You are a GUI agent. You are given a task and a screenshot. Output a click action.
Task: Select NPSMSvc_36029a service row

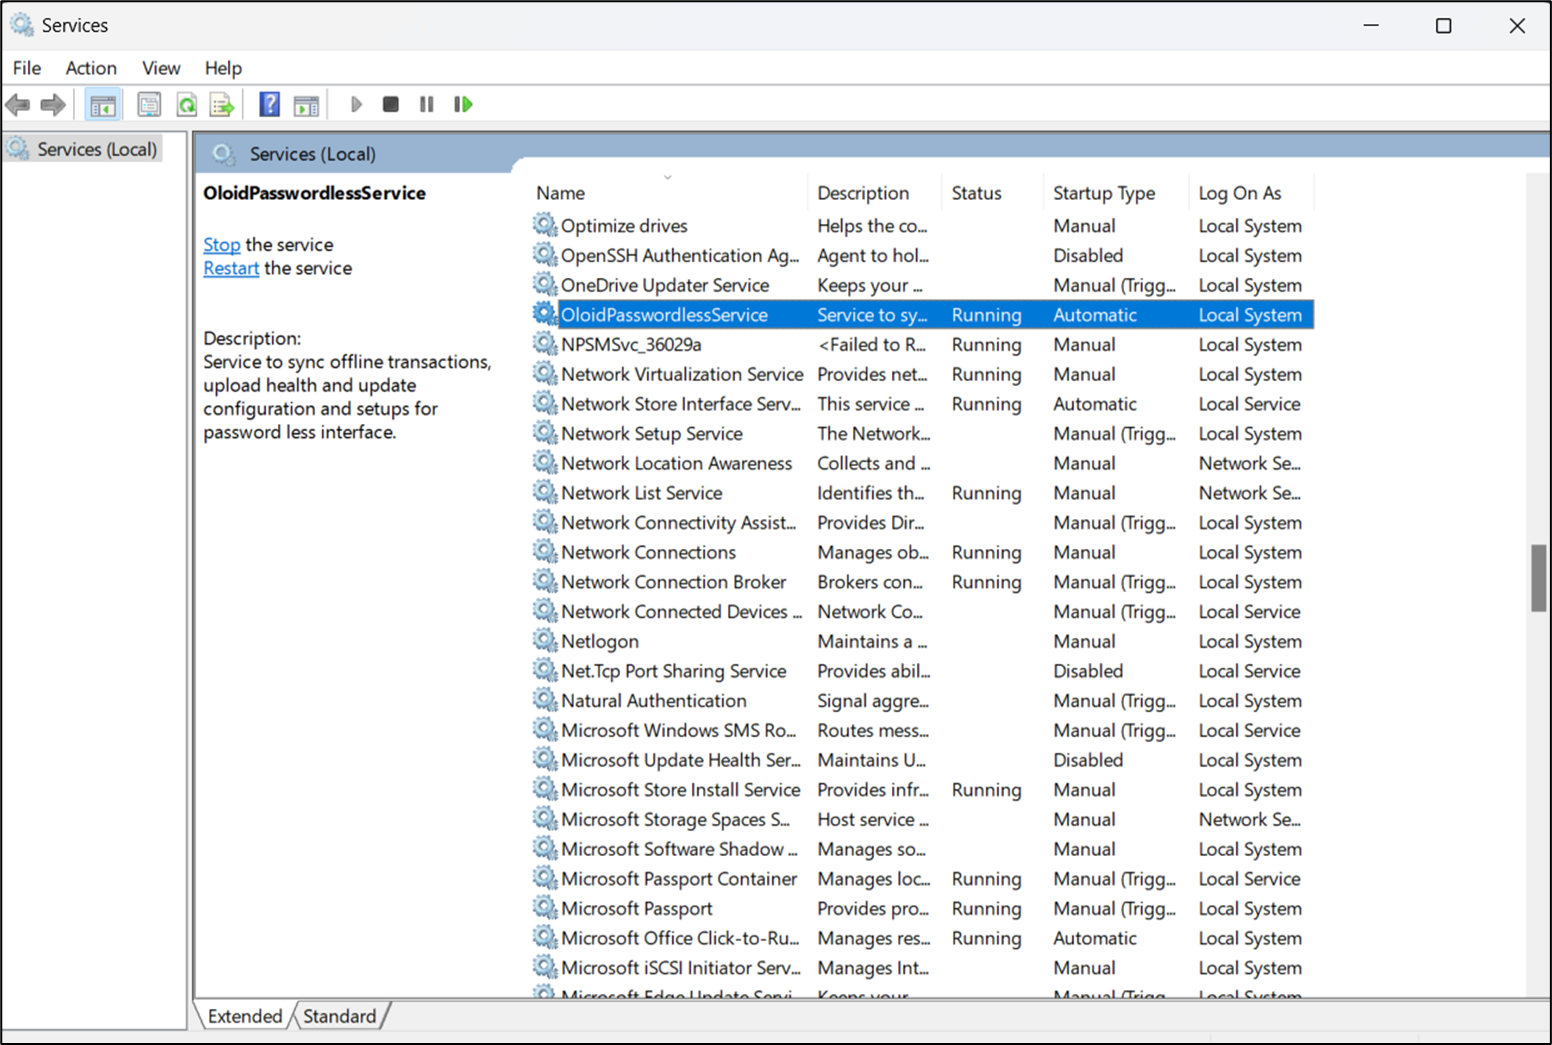pos(922,345)
